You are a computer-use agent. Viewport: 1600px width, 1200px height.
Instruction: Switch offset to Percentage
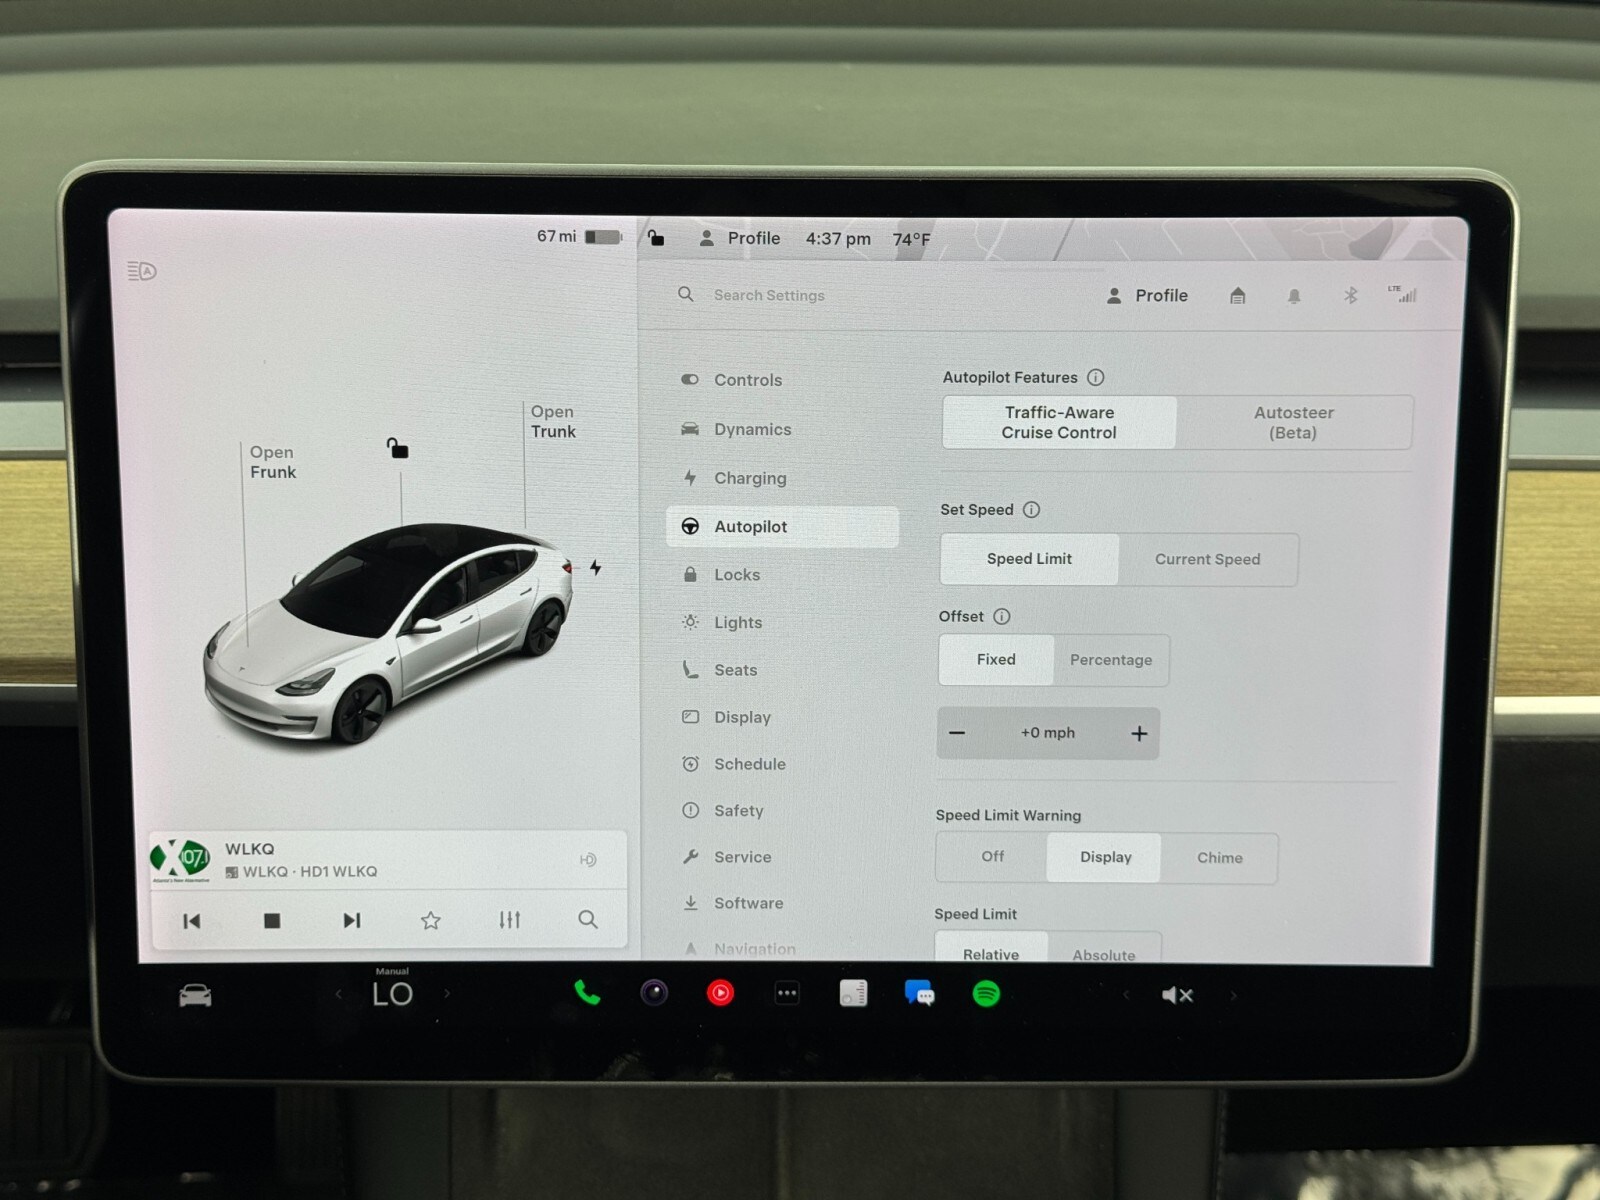[1110, 660]
